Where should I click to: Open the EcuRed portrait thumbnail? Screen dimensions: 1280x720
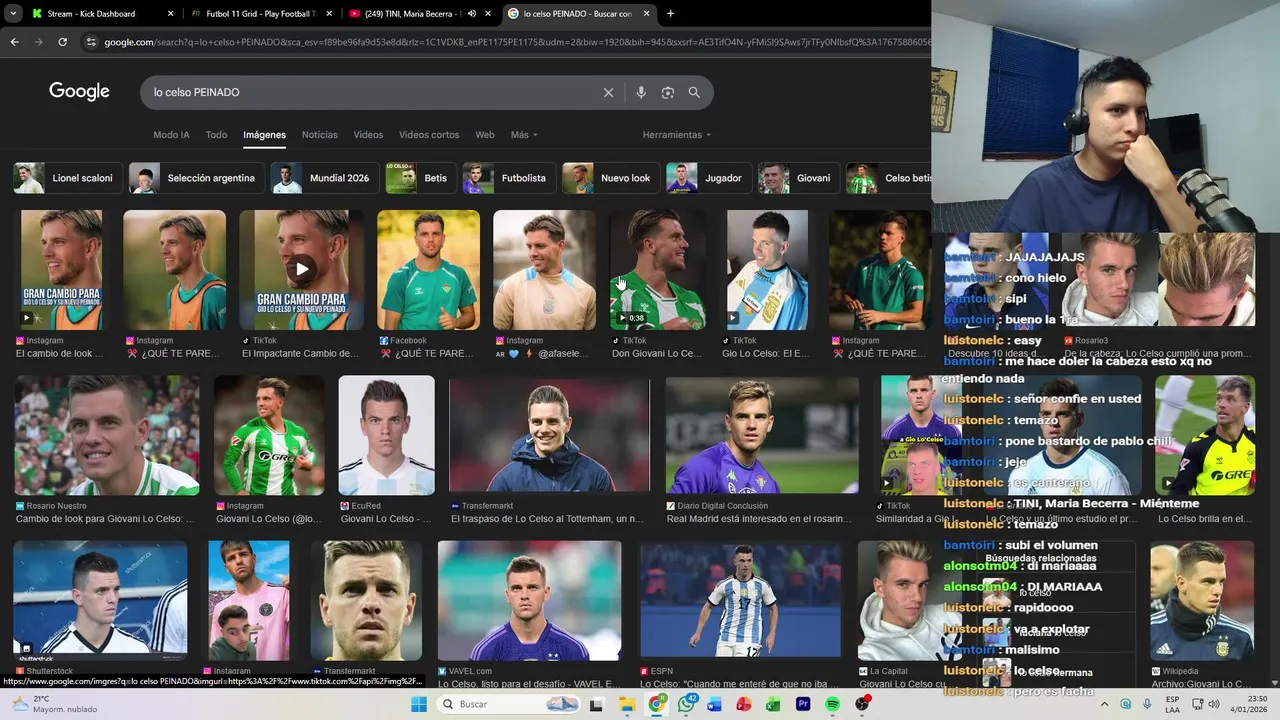click(386, 435)
